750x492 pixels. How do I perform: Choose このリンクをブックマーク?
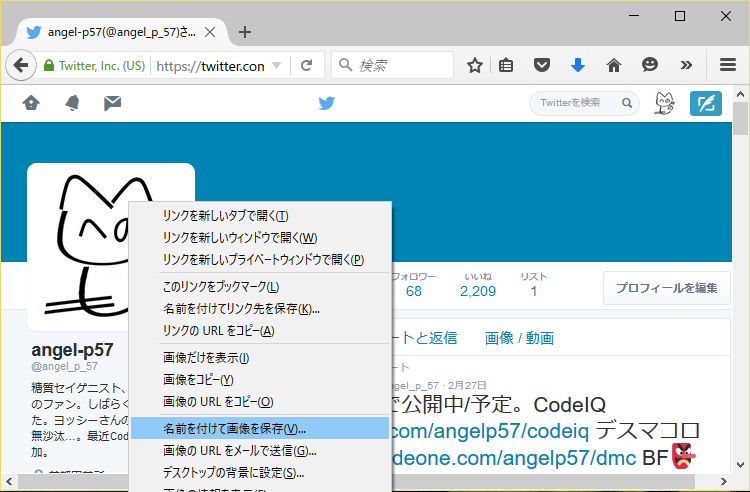260,286
